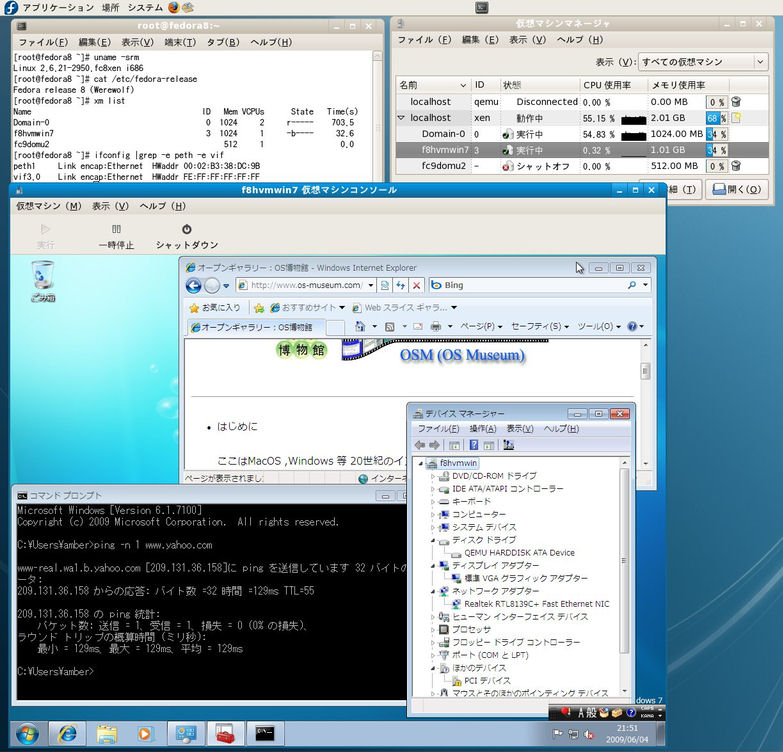Click the Shutdown power icon in the VM console
Screen dimensions: 783x752
tap(186, 229)
